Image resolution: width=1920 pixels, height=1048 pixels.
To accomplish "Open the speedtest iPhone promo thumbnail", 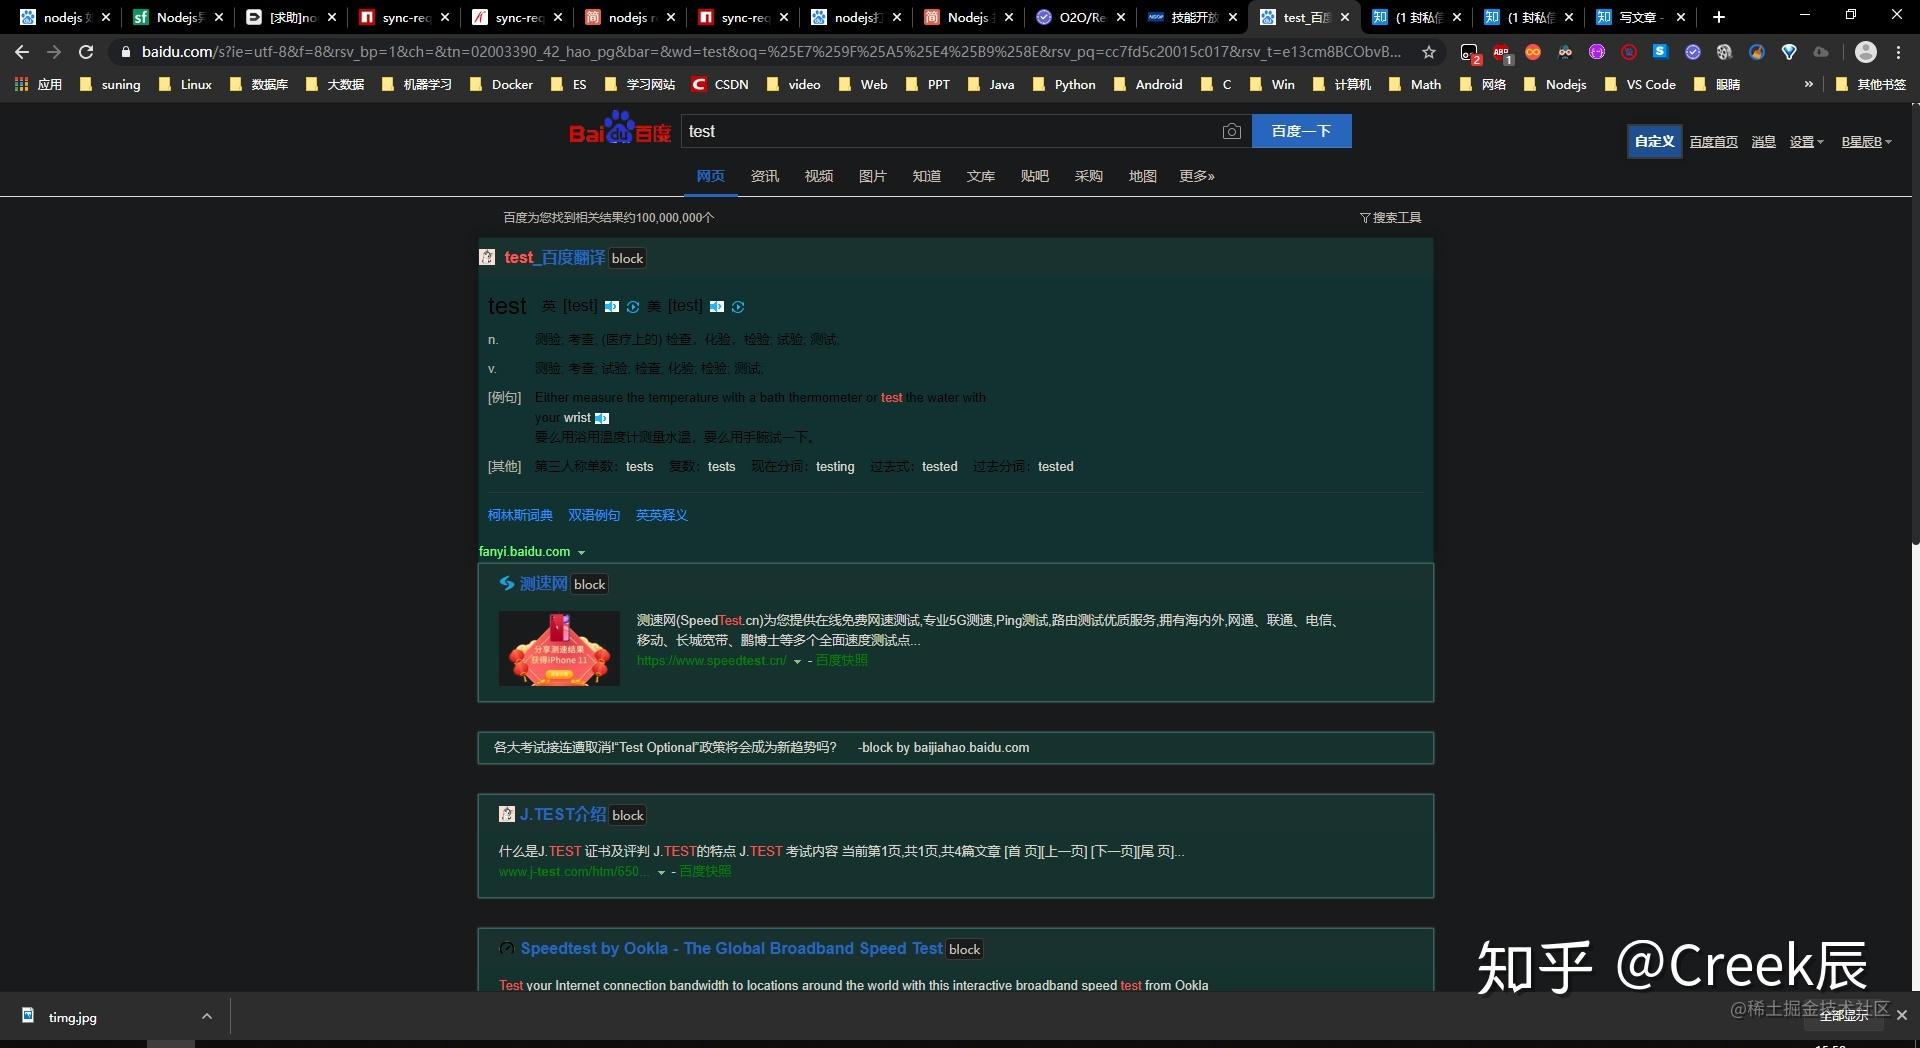I will tap(559, 648).
